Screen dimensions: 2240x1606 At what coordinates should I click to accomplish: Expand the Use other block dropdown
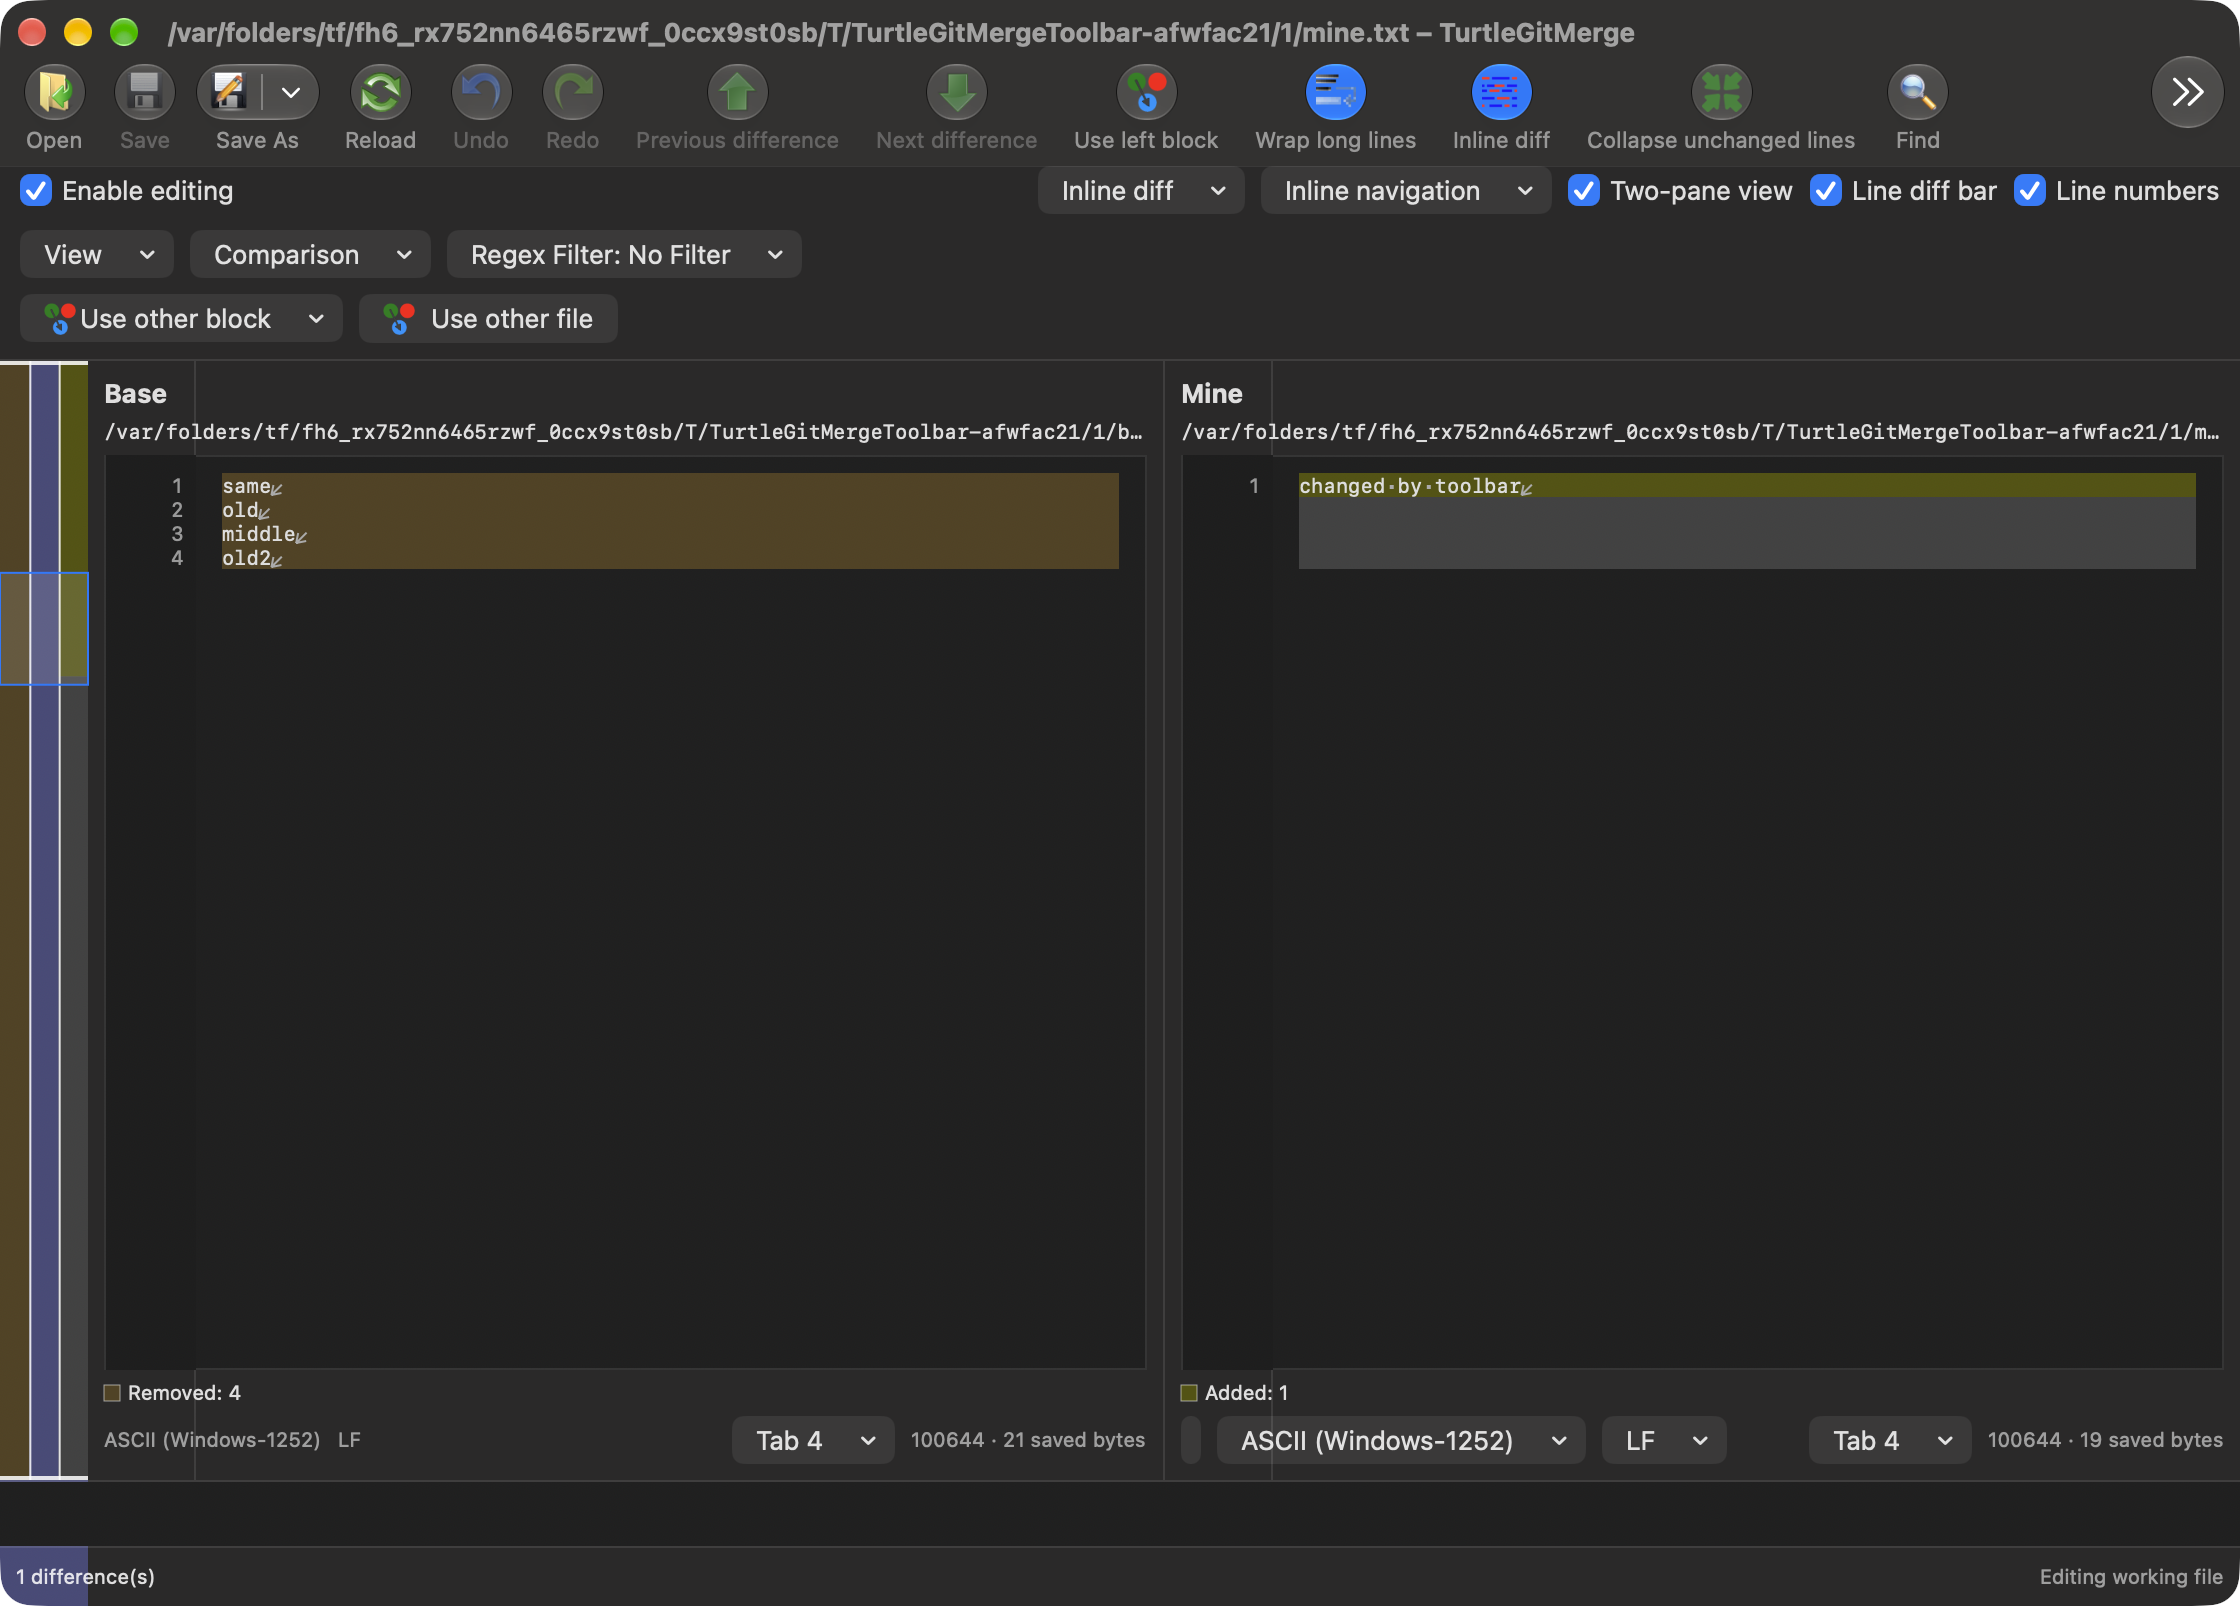tap(316, 319)
